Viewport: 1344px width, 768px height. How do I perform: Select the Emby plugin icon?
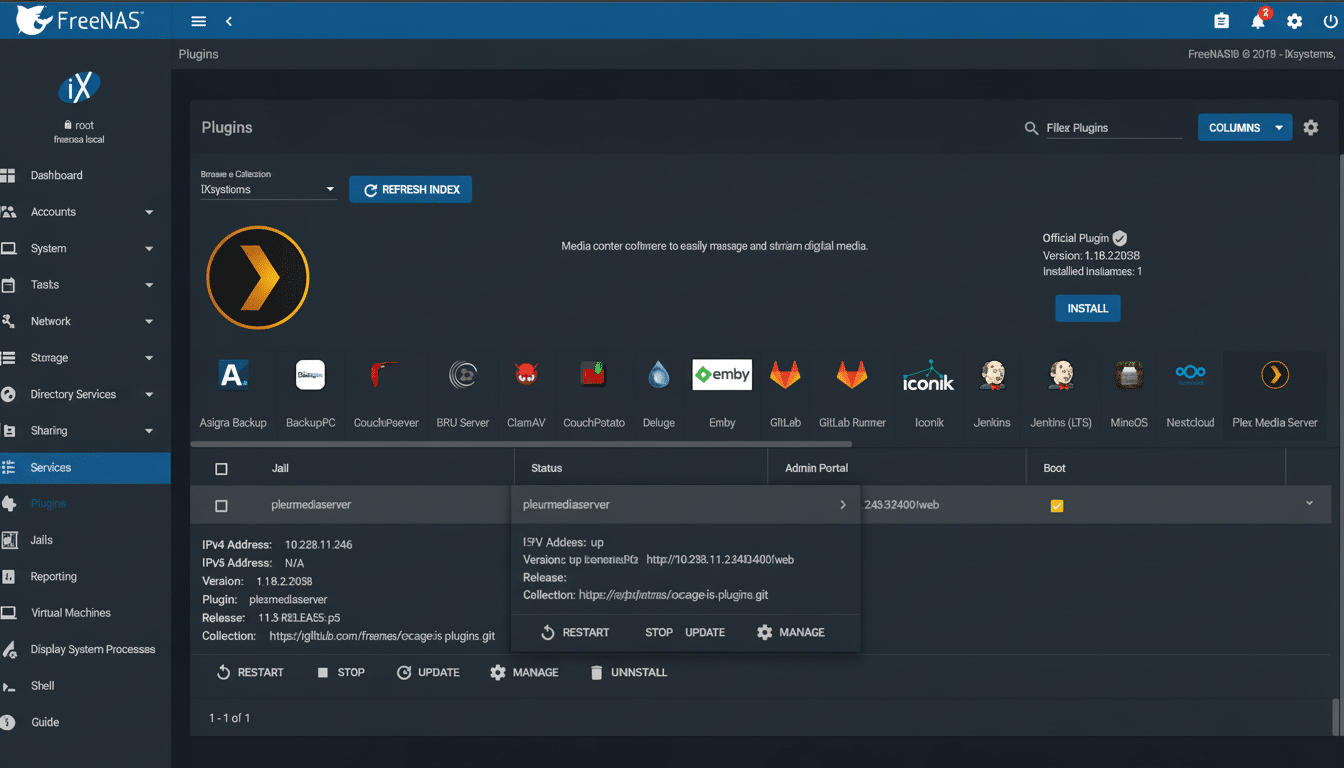click(722, 375)
